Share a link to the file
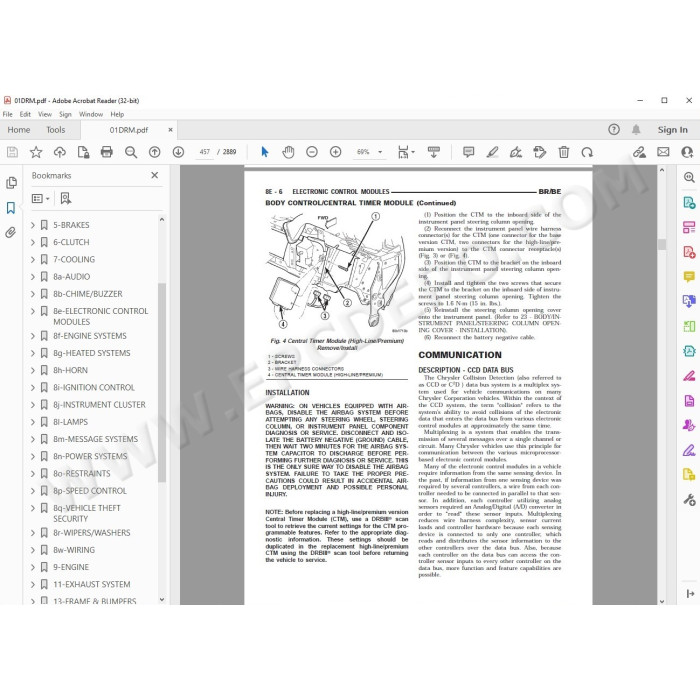Viewport: 700px width, 700px height. [639, 152]
